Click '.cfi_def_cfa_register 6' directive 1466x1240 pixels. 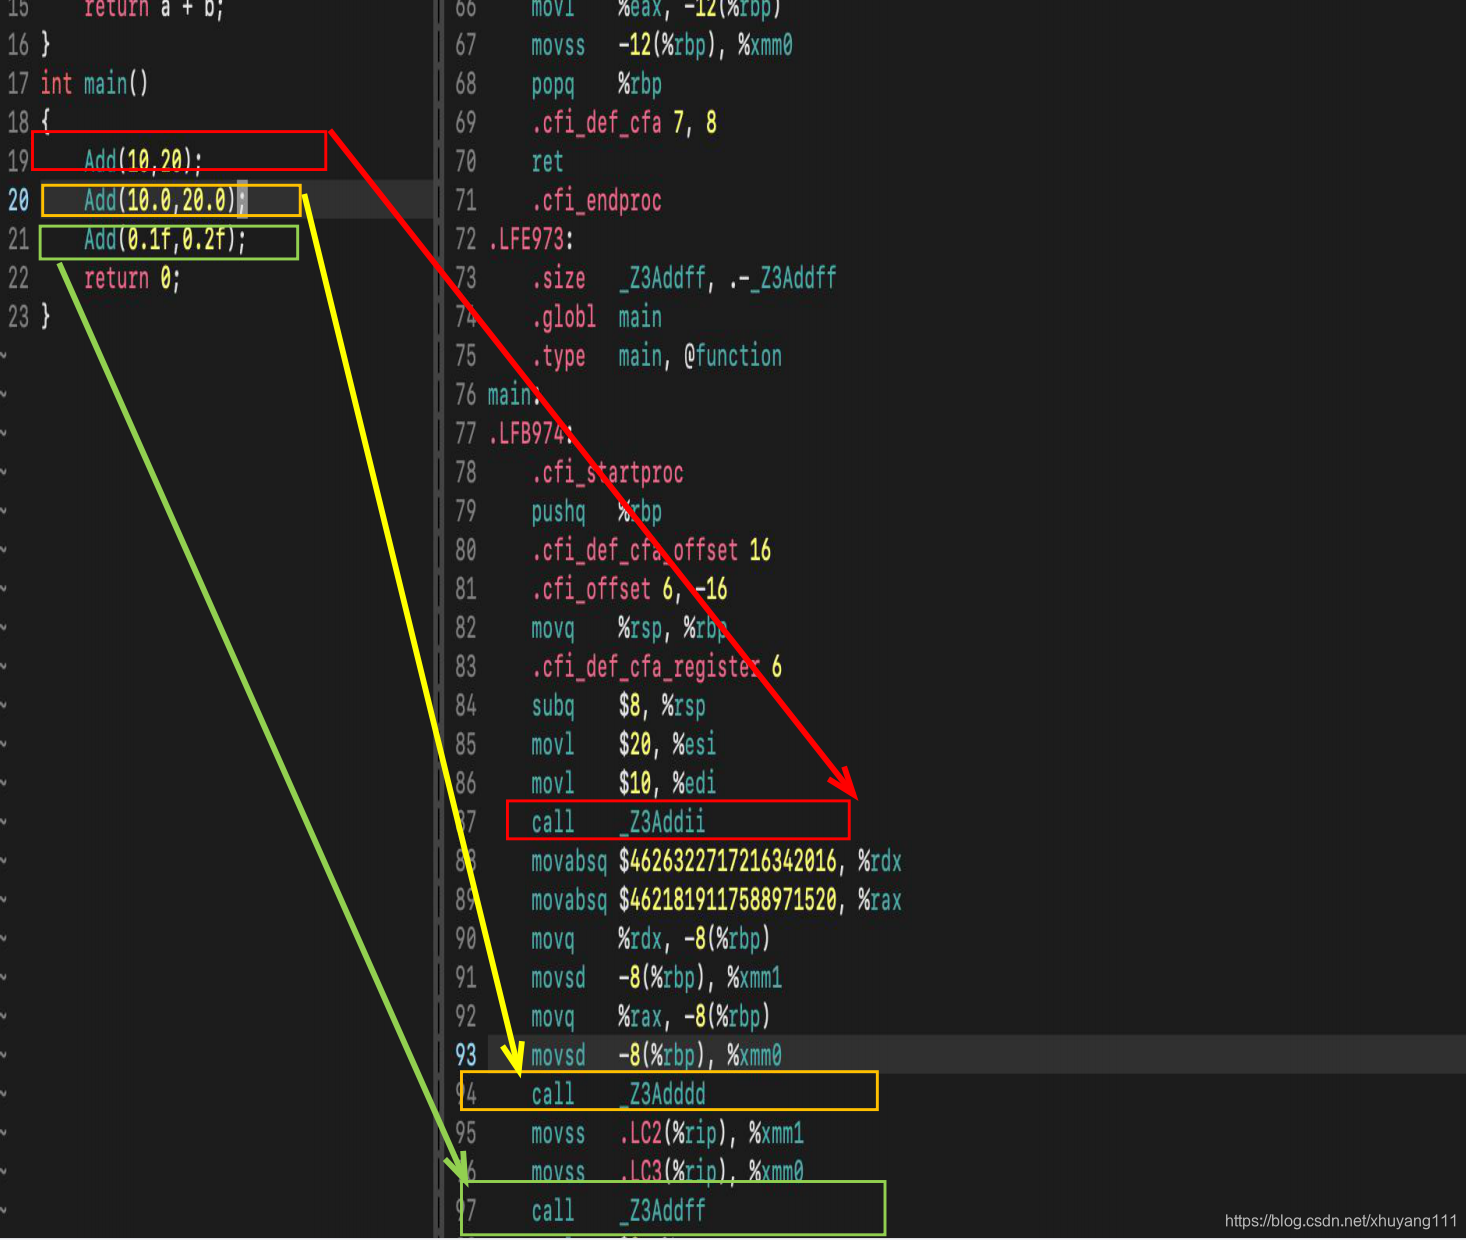coord(657,667)
